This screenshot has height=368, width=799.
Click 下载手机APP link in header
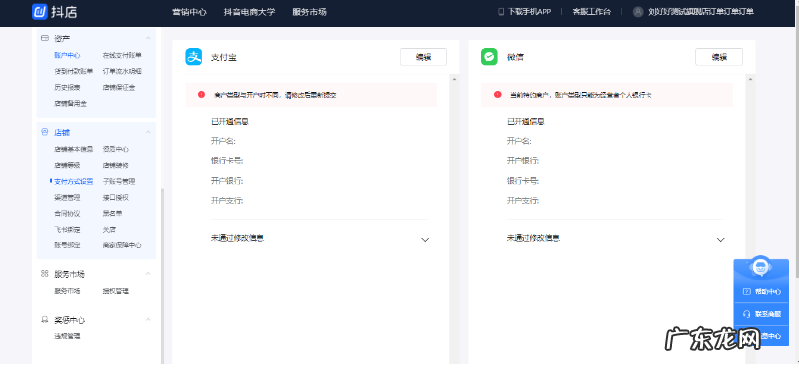[x=529, y=12]
